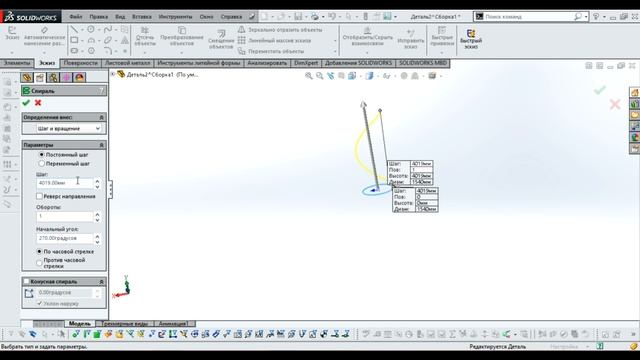
Task: Switch to the Элементы tab
Action: pos(17,63)
